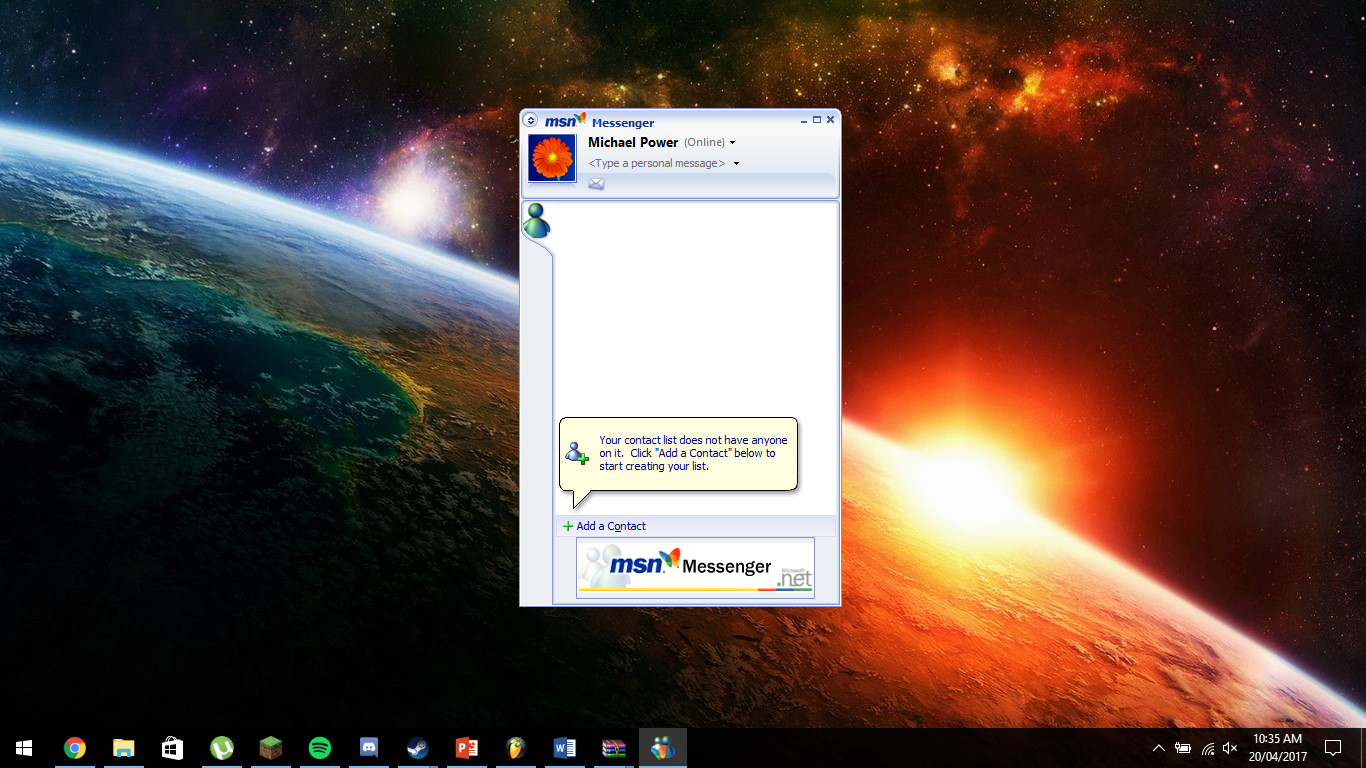Show hidden system tray icons
This screenshot has height=768, width=1366.
1158,748
